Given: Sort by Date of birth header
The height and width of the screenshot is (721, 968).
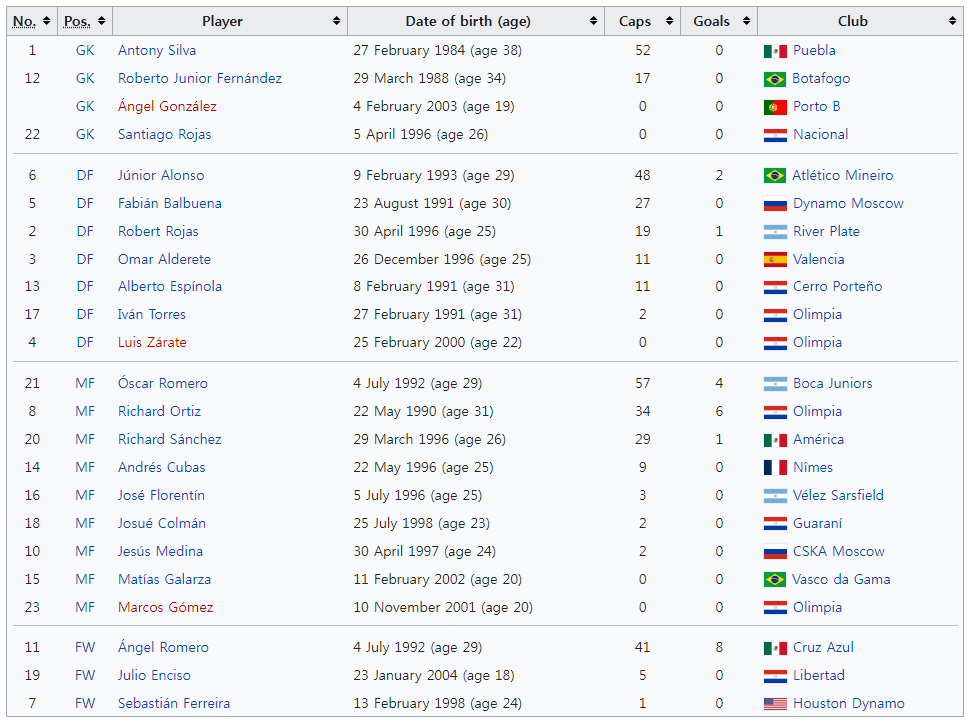Looking at the screenshot, I should click(475, 21).
